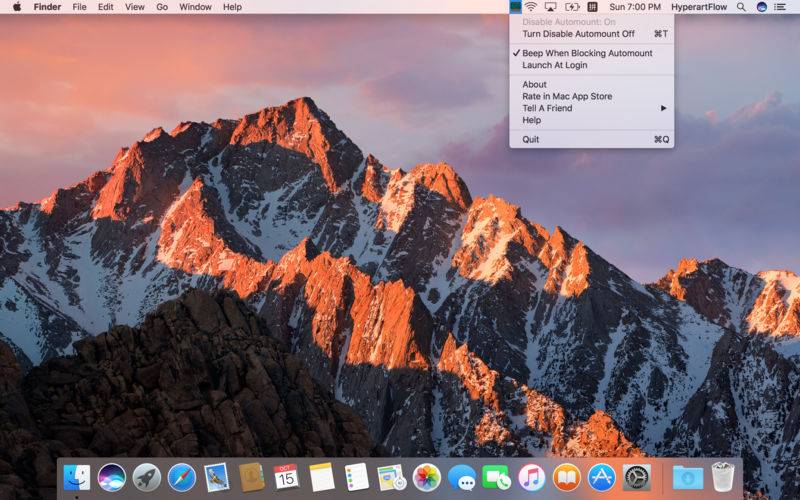This screenshot has width=800, height=500.
Task: Open System Preferences gear in Dock
Action: pyautogui.click(x=637, y=477)
